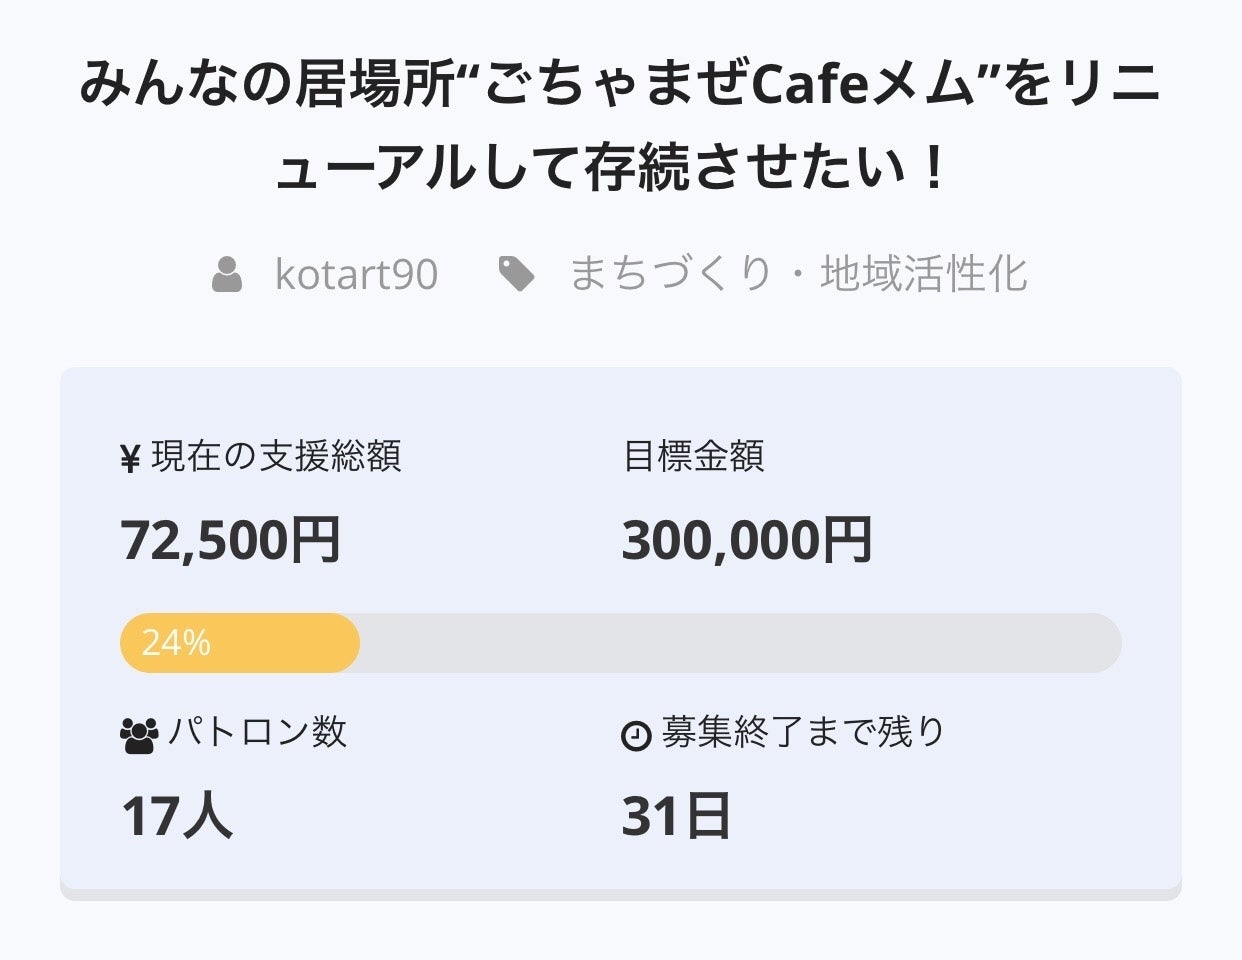Click the user profile silhouette icon
The width and height of the screenshot is (1242, 960).
[227, 274]
